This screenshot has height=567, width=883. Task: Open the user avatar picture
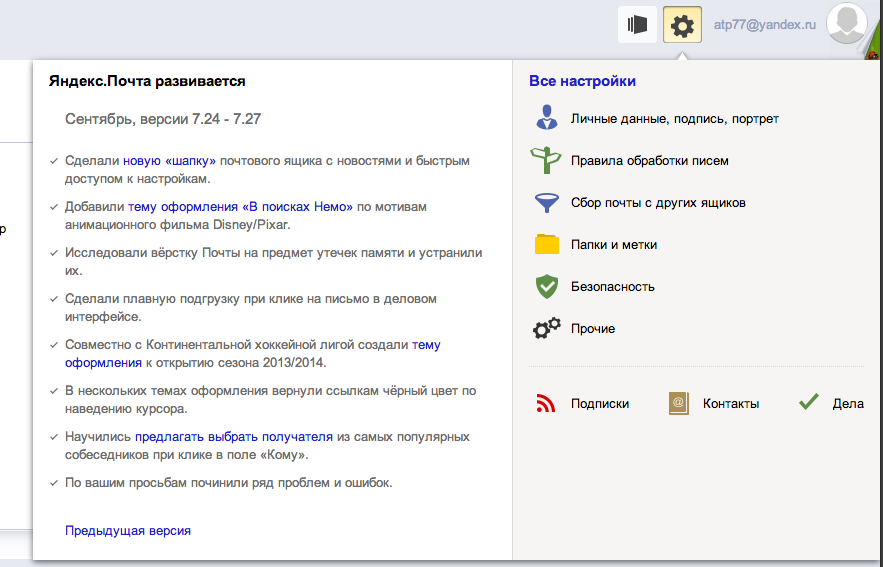click(x=846, y=24)
